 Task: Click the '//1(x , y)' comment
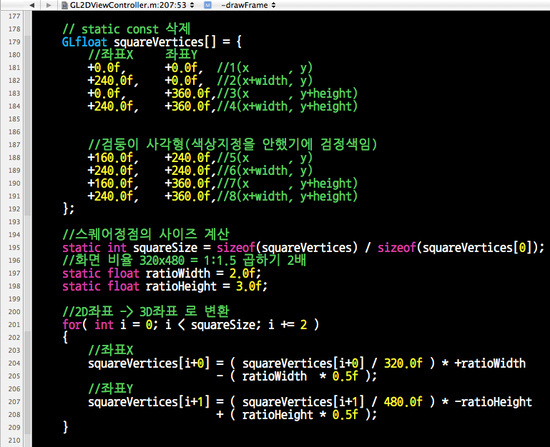pos(264,68)
